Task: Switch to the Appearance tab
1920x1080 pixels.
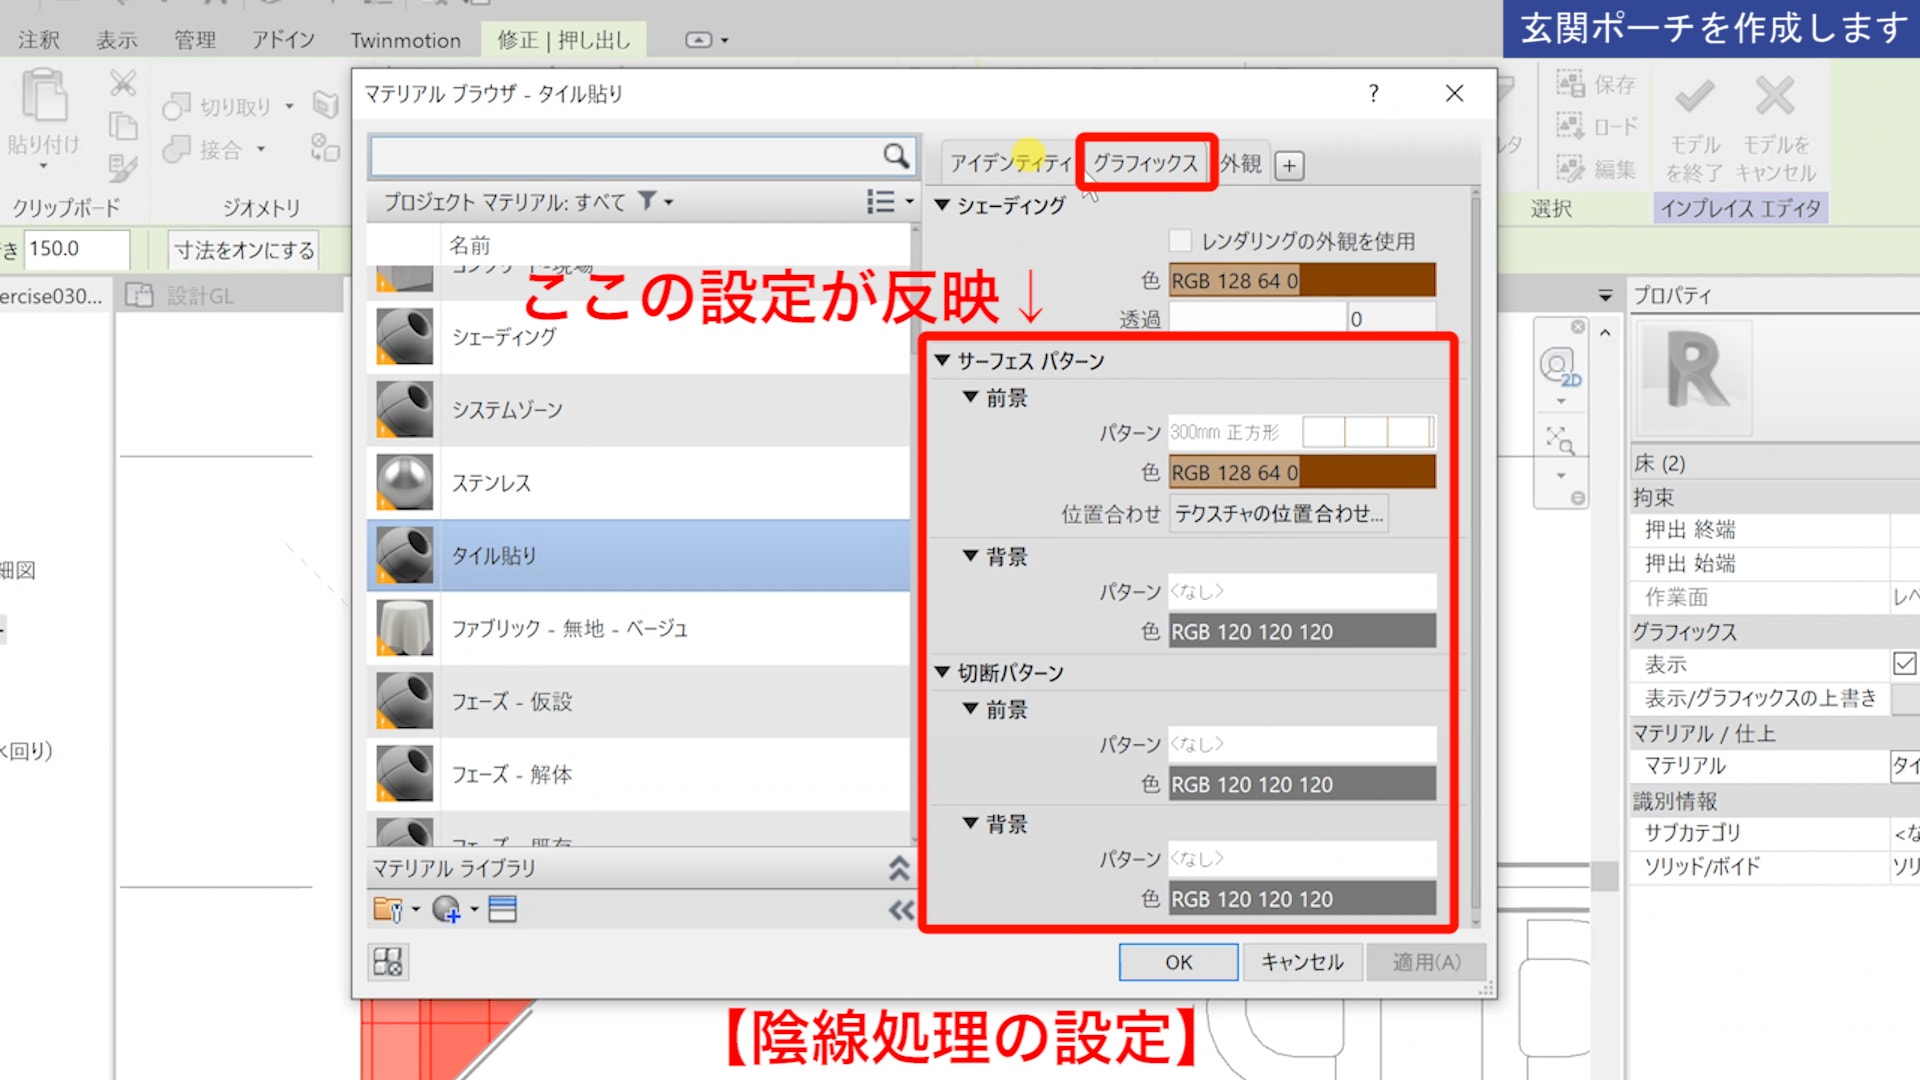Action: coord(1240,164)
